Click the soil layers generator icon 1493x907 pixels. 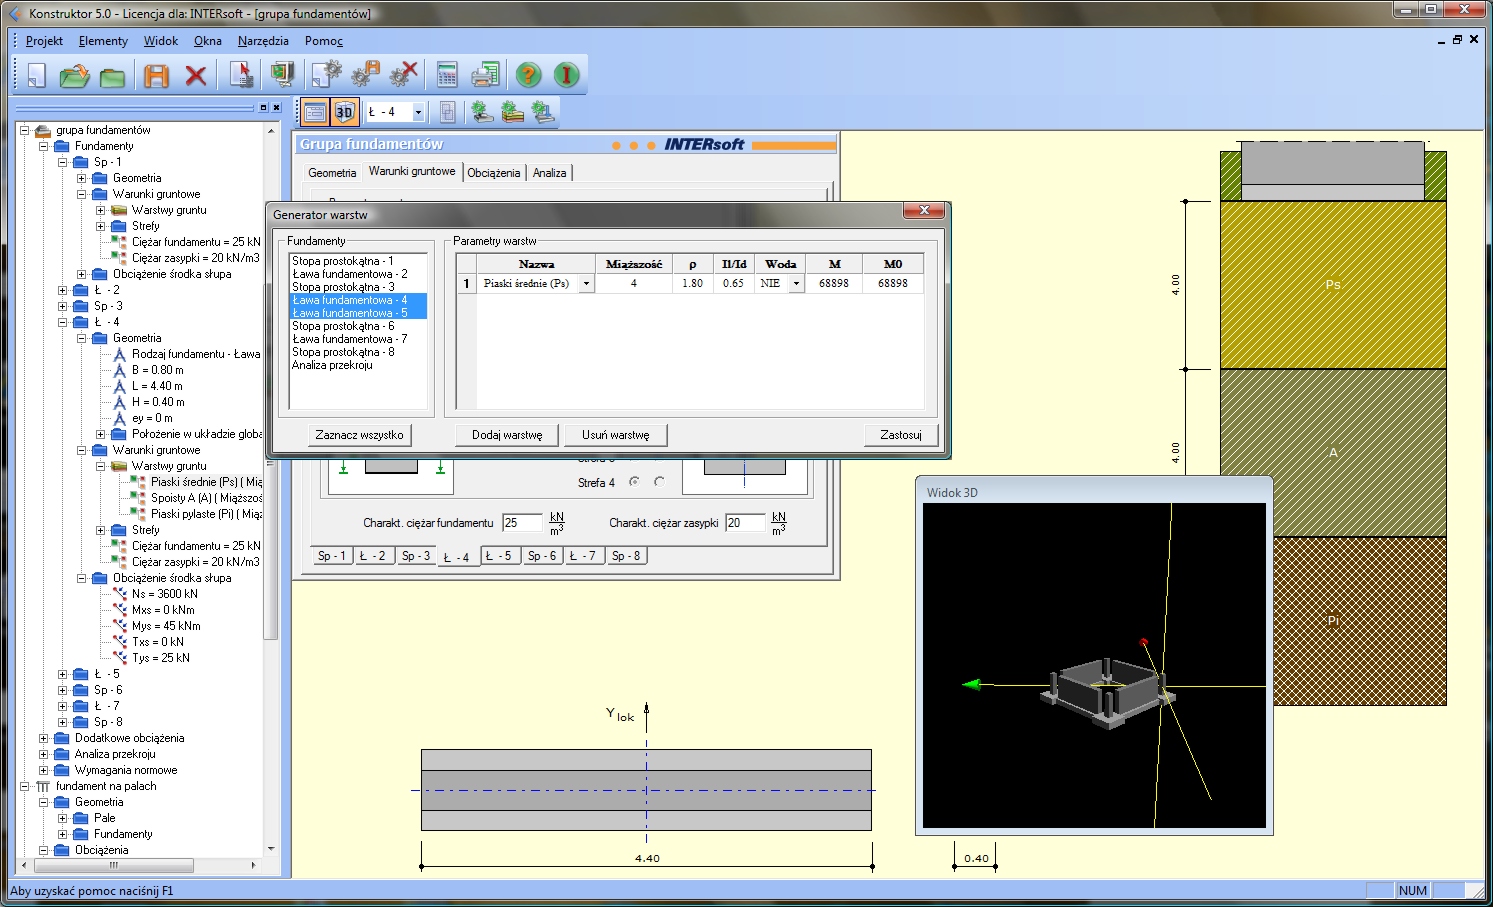[x=513, y=112]
